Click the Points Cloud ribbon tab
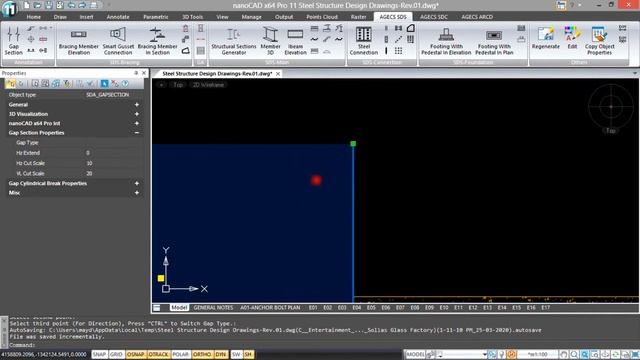The image size is (640, 360). coord(322,17)
